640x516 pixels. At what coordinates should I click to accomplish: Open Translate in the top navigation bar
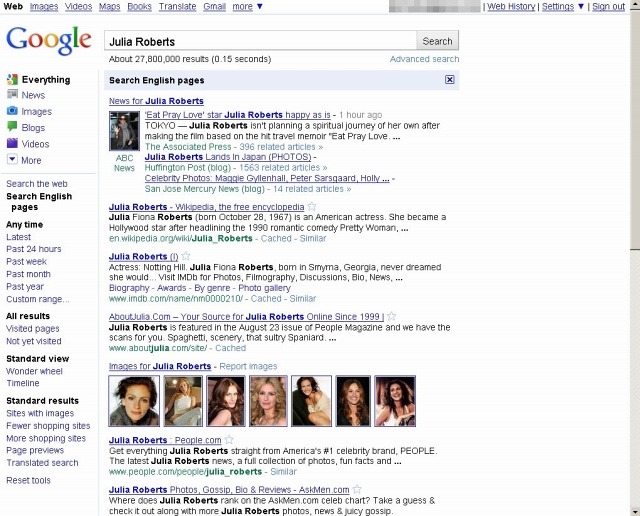178,7
